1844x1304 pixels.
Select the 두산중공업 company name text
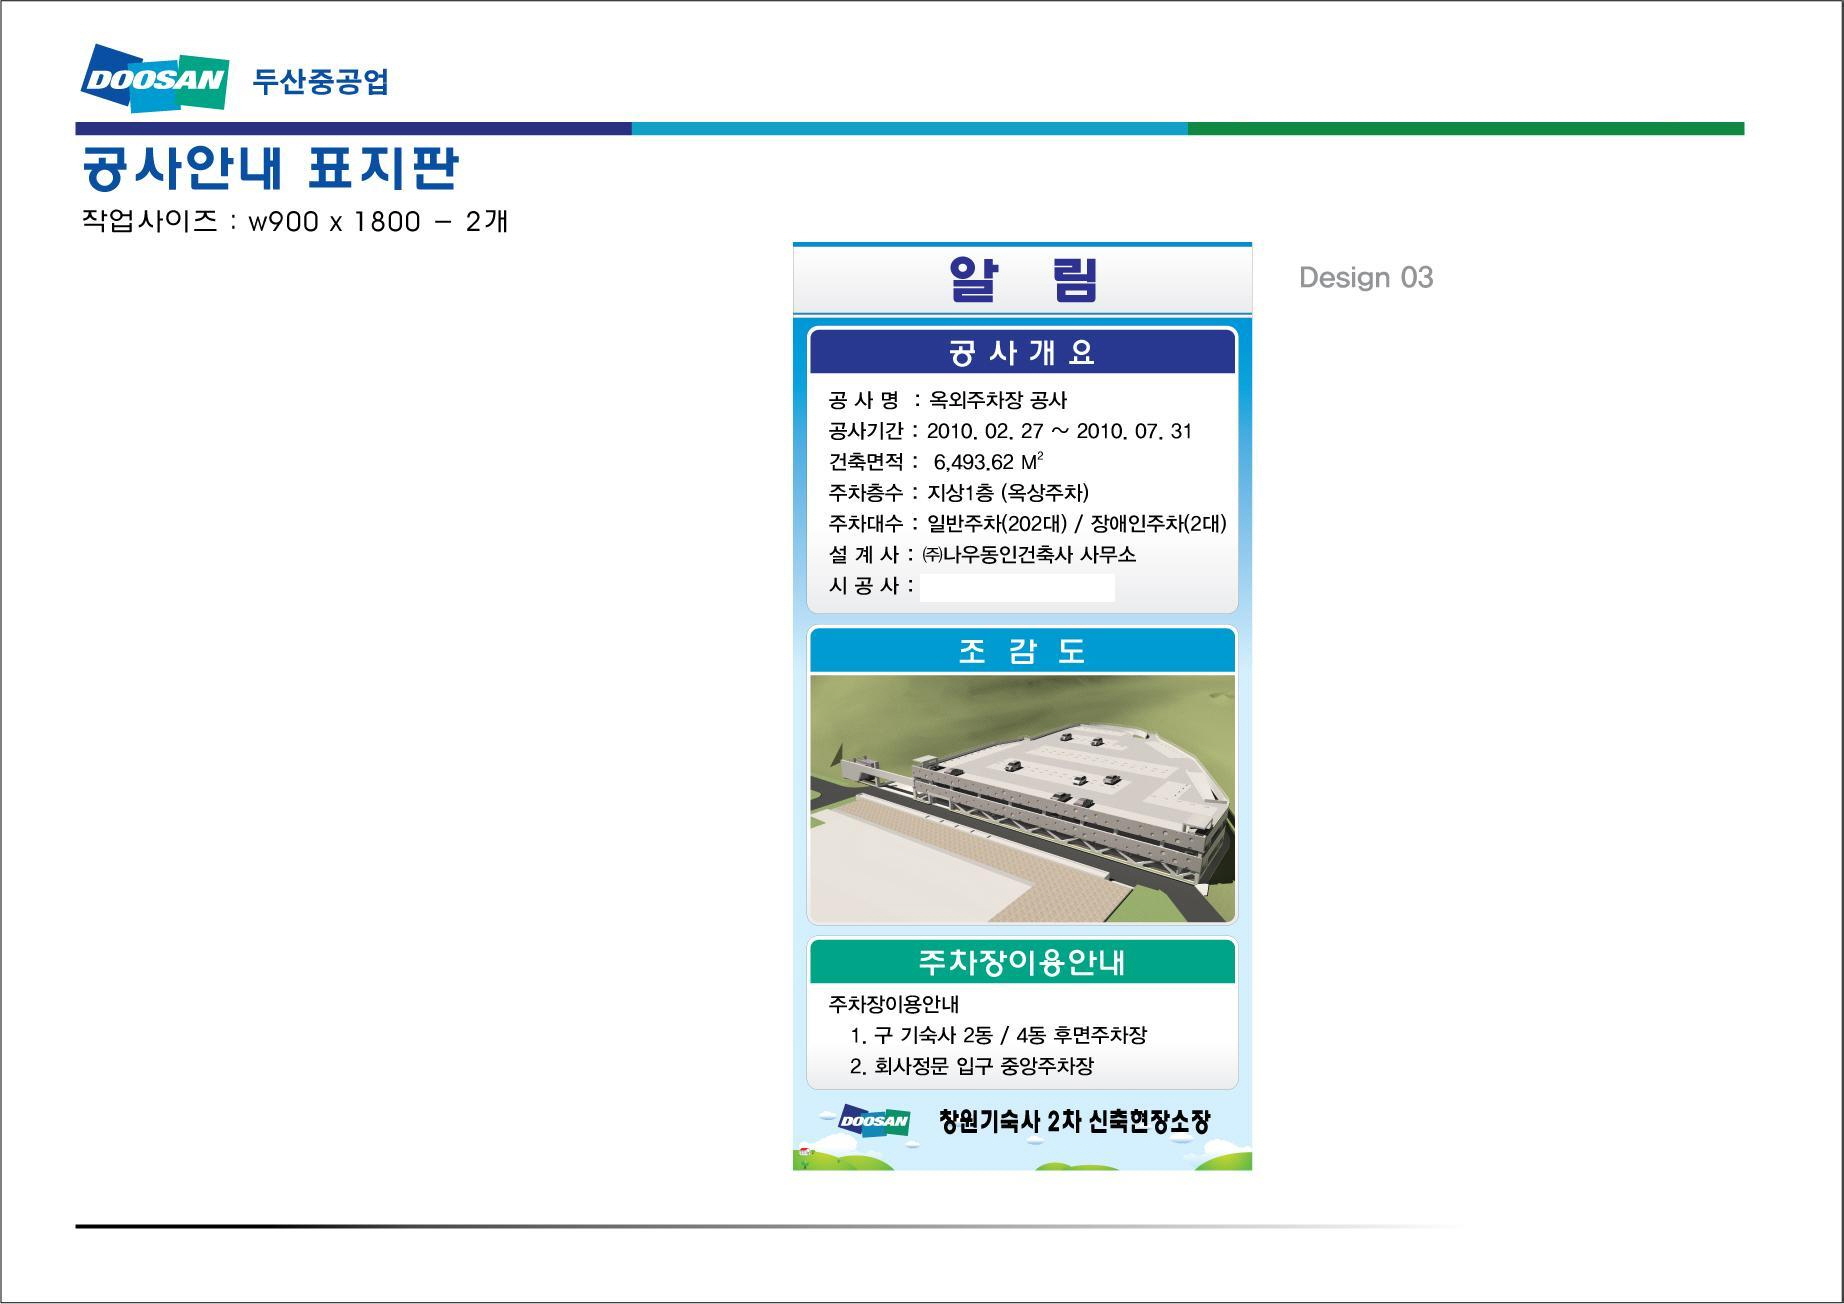(x=320, y=81)
